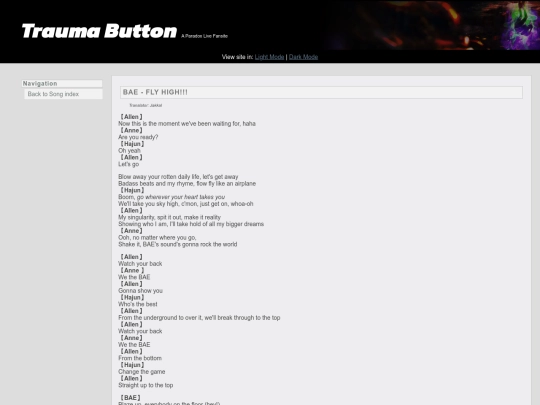Click lyric 'Badass beats and my rhyme'

[x=187, y=184]
